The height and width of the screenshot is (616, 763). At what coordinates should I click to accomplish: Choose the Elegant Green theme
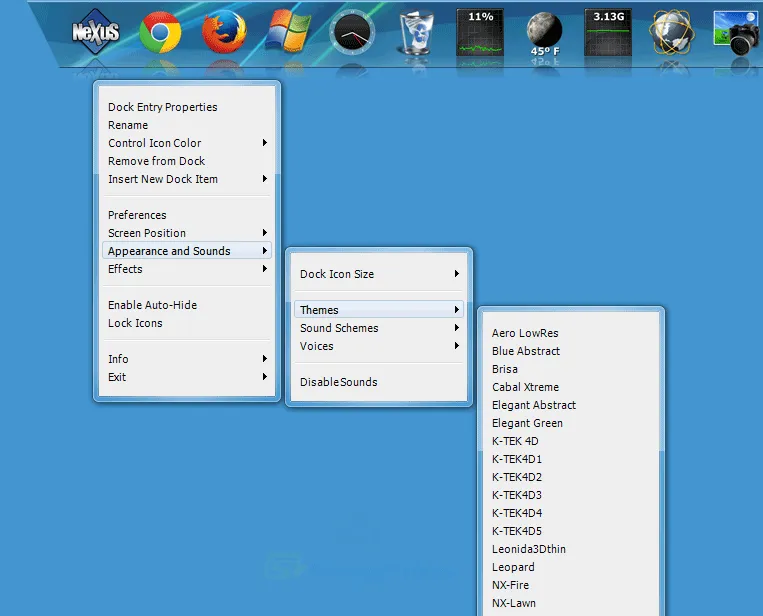coord(571,423)
